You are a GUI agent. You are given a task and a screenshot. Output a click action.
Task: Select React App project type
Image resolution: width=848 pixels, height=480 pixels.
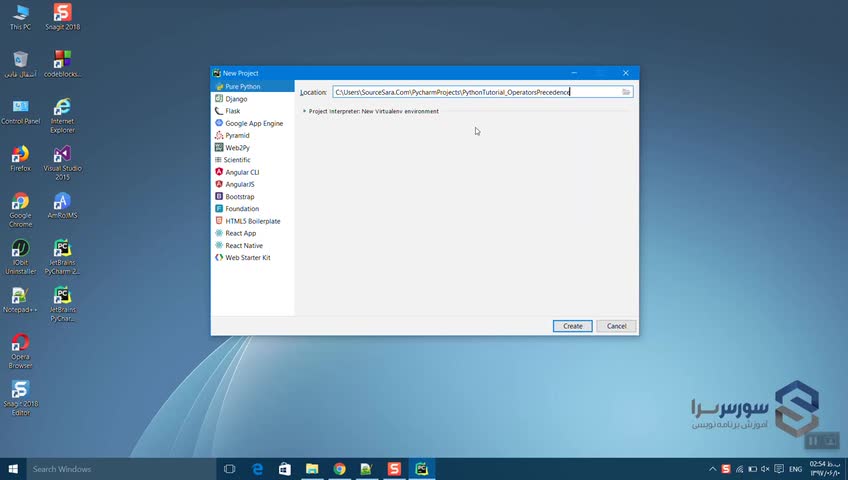[x=240, y=233]
